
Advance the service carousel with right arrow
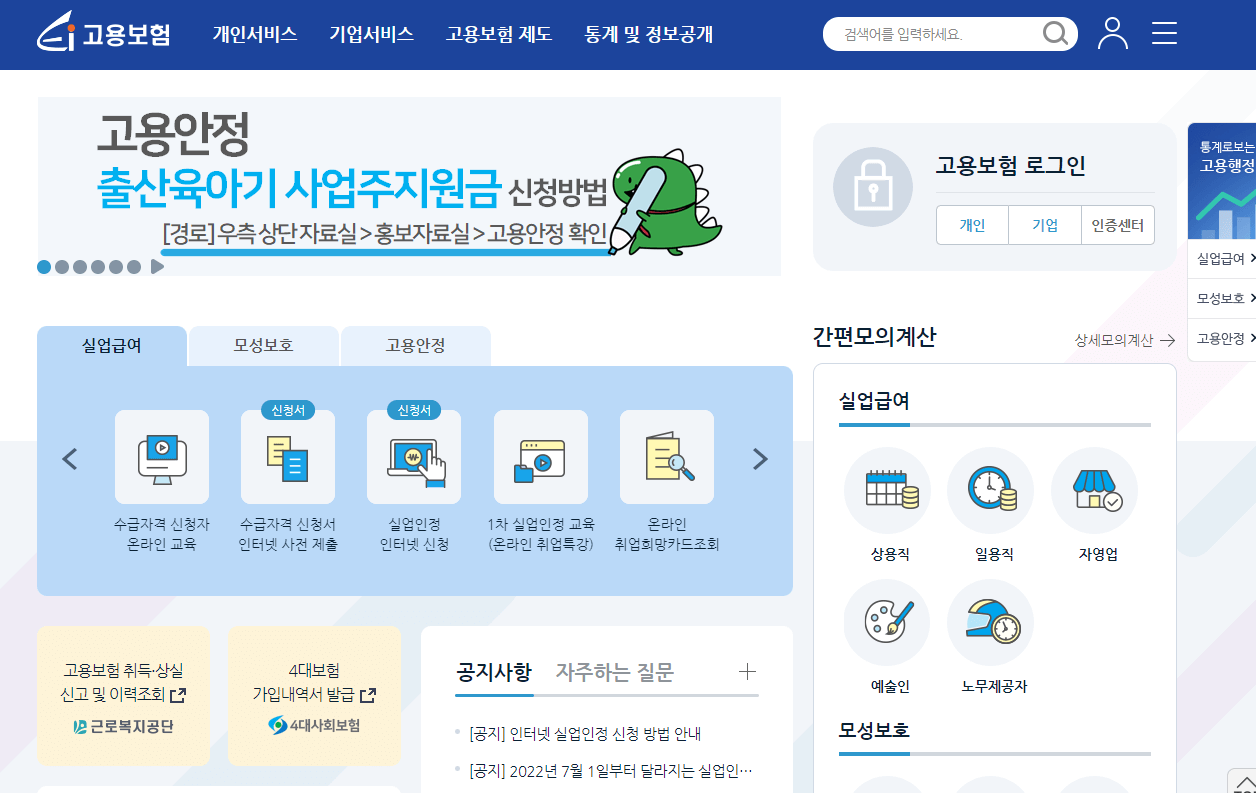pyautogui.click(x=759, y=458)
